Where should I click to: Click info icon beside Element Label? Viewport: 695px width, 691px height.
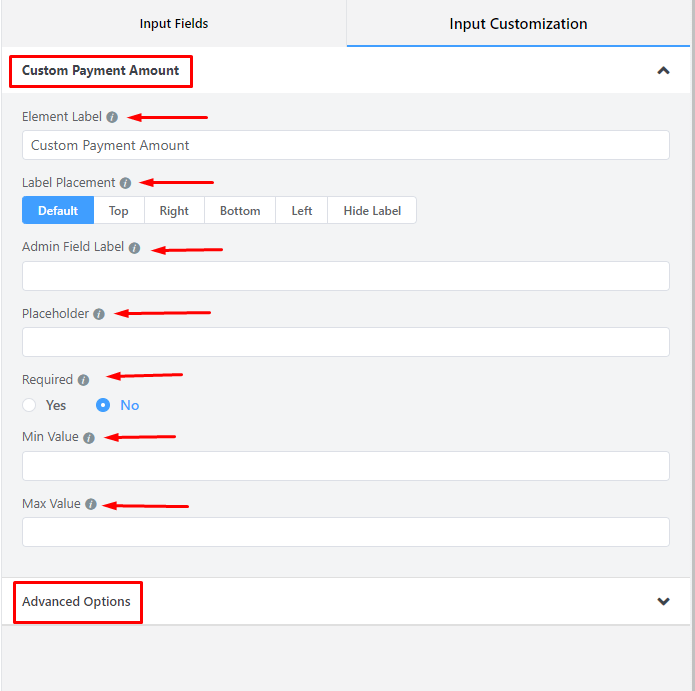click(x=112, y=117)
